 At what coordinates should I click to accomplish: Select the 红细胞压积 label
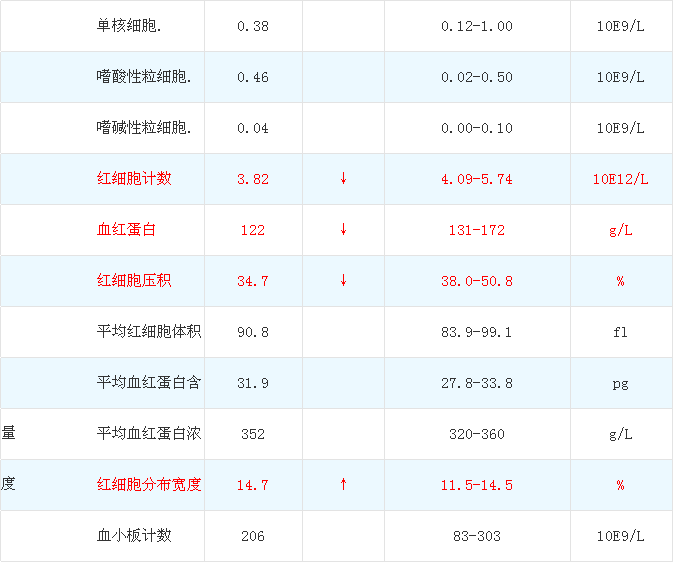(134, 281)
